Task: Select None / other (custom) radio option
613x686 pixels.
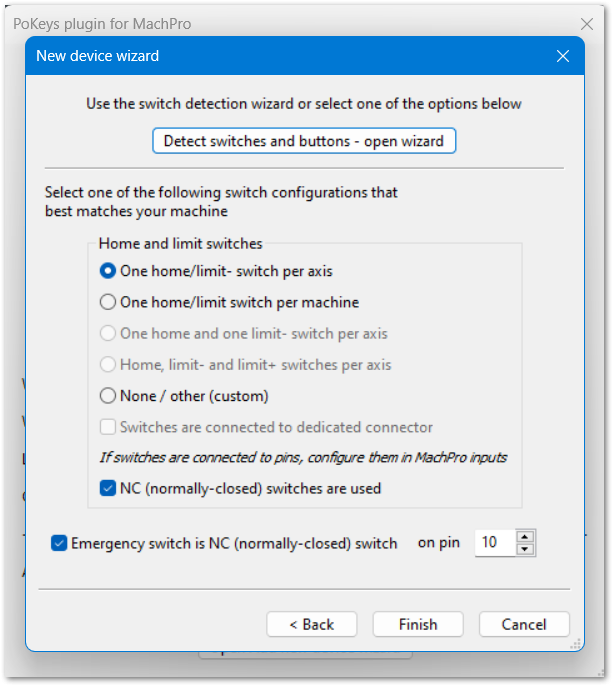Action: click(108, 396)
